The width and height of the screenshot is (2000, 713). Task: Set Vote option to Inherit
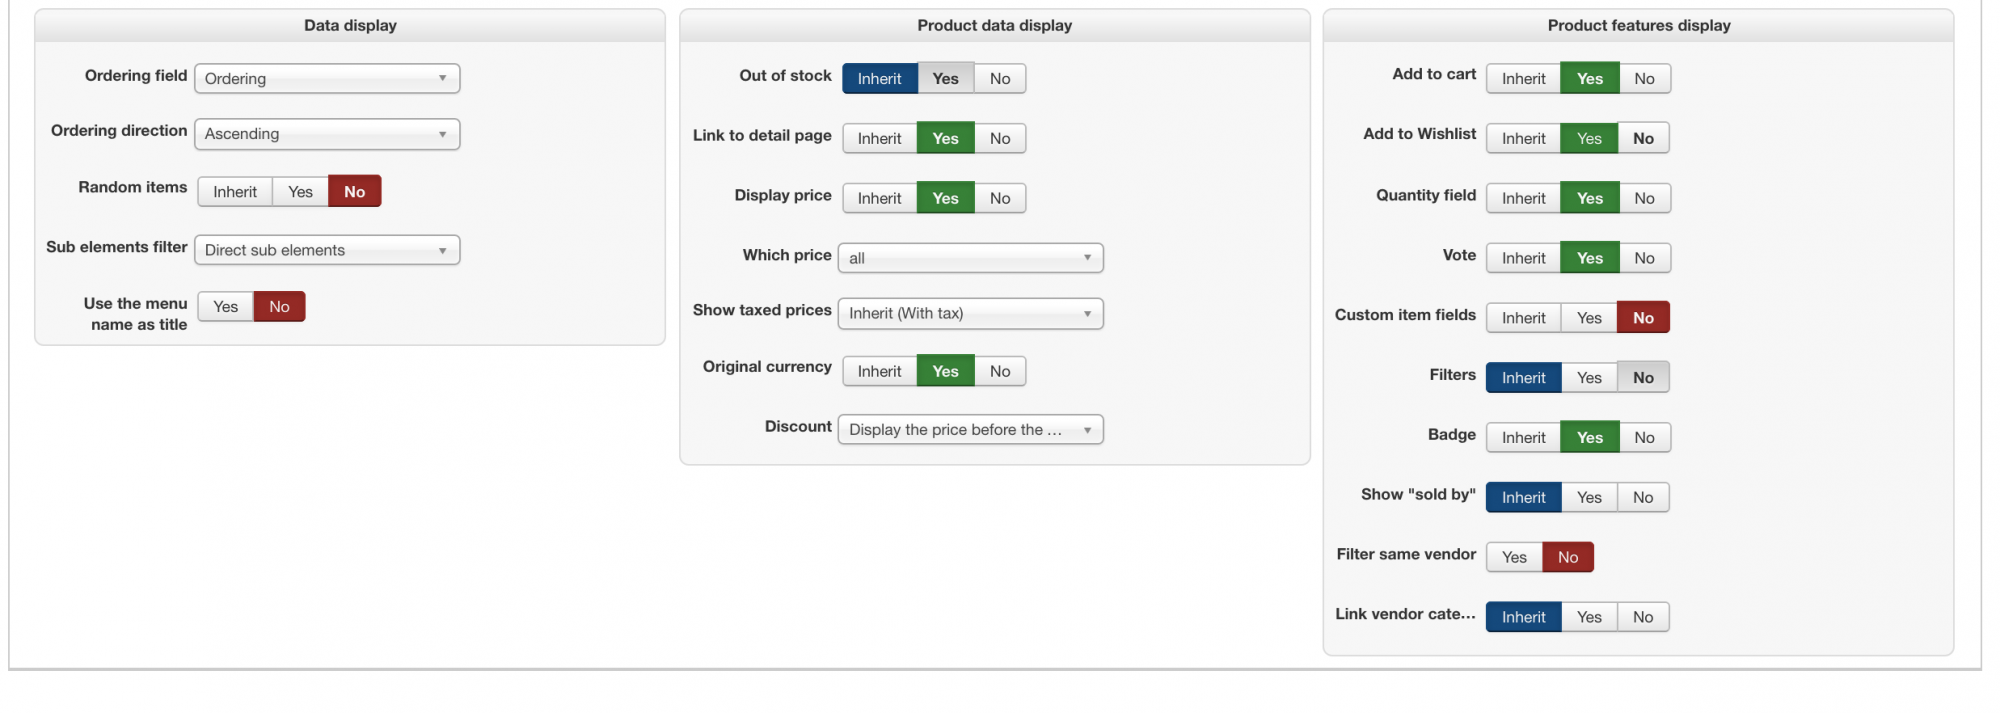point(1523,259)
